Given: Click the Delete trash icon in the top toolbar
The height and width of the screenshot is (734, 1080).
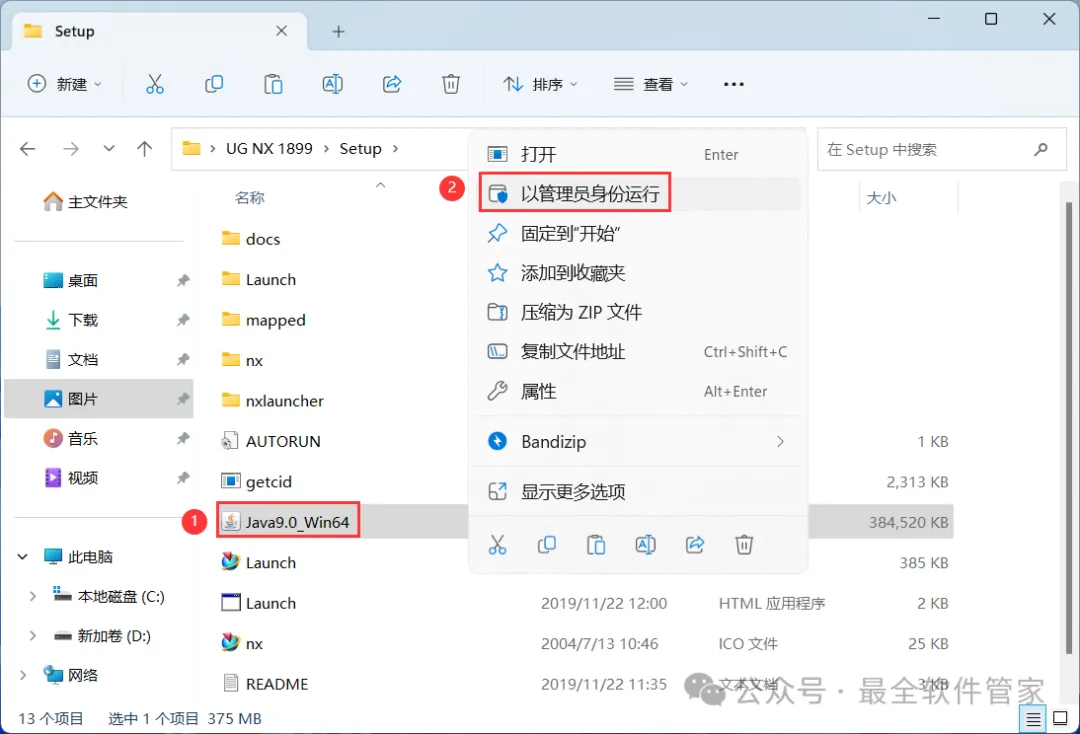Looking at the screenshot, I should point(451,84).
